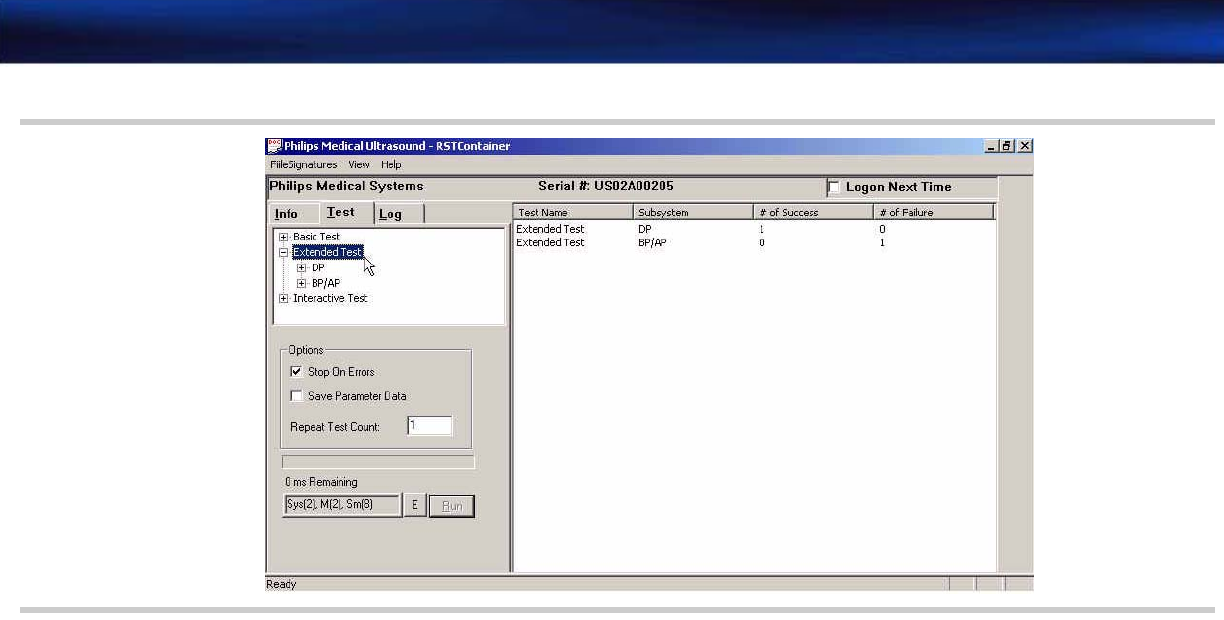Click the Sys(2), M(2), Sm(8) status field
This screenshot has width=1224, height=620.
pyautogui.click(x=342, y=506)
